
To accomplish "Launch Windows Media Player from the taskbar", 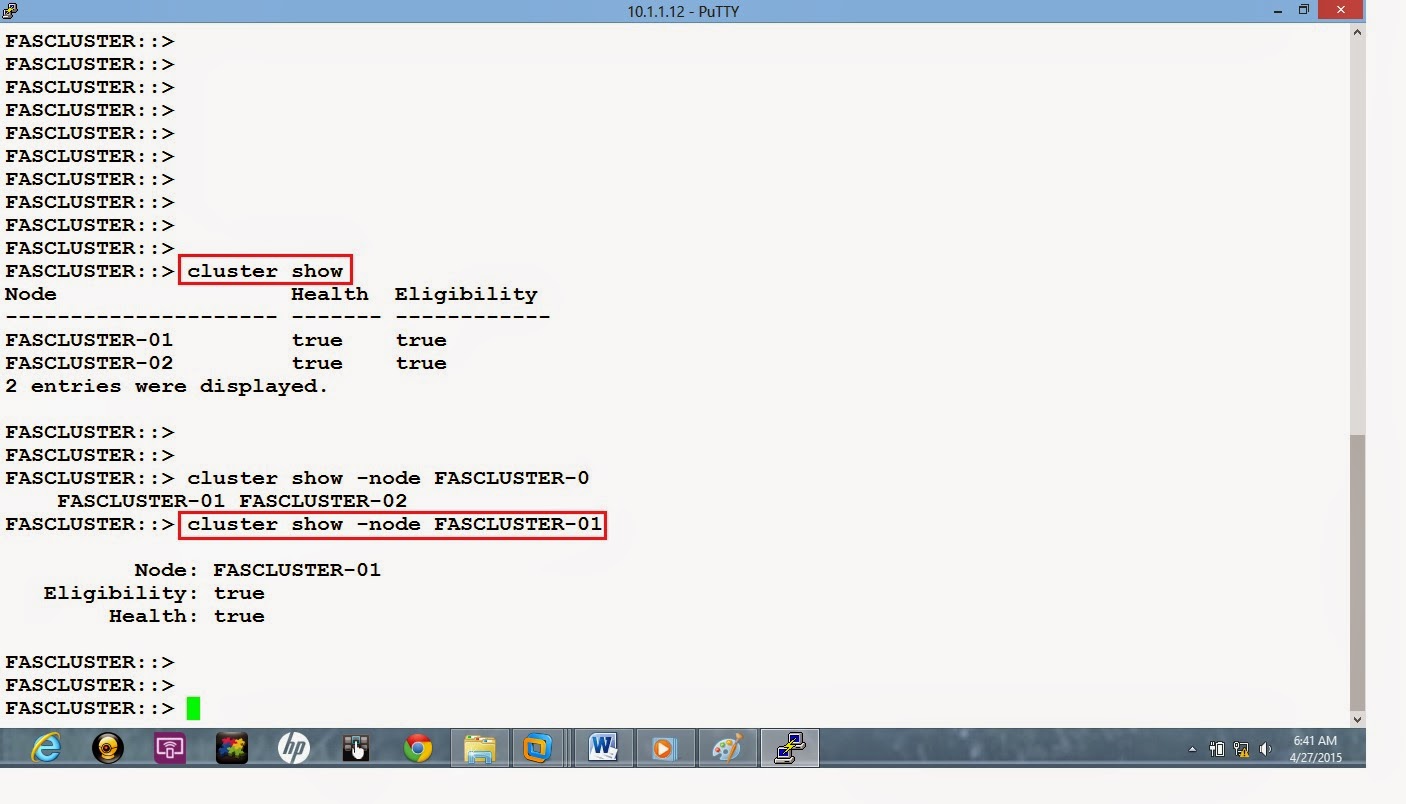I will pos(665,747).
